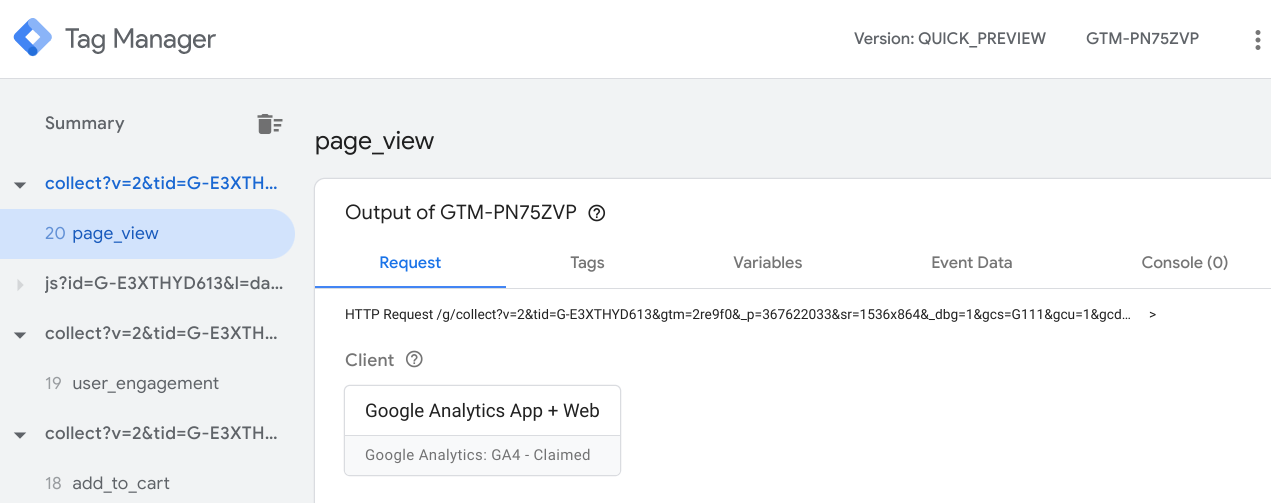Expand the HTTP Request details arrow
The image size is (1271, 503).
(x=1153, y=314)
